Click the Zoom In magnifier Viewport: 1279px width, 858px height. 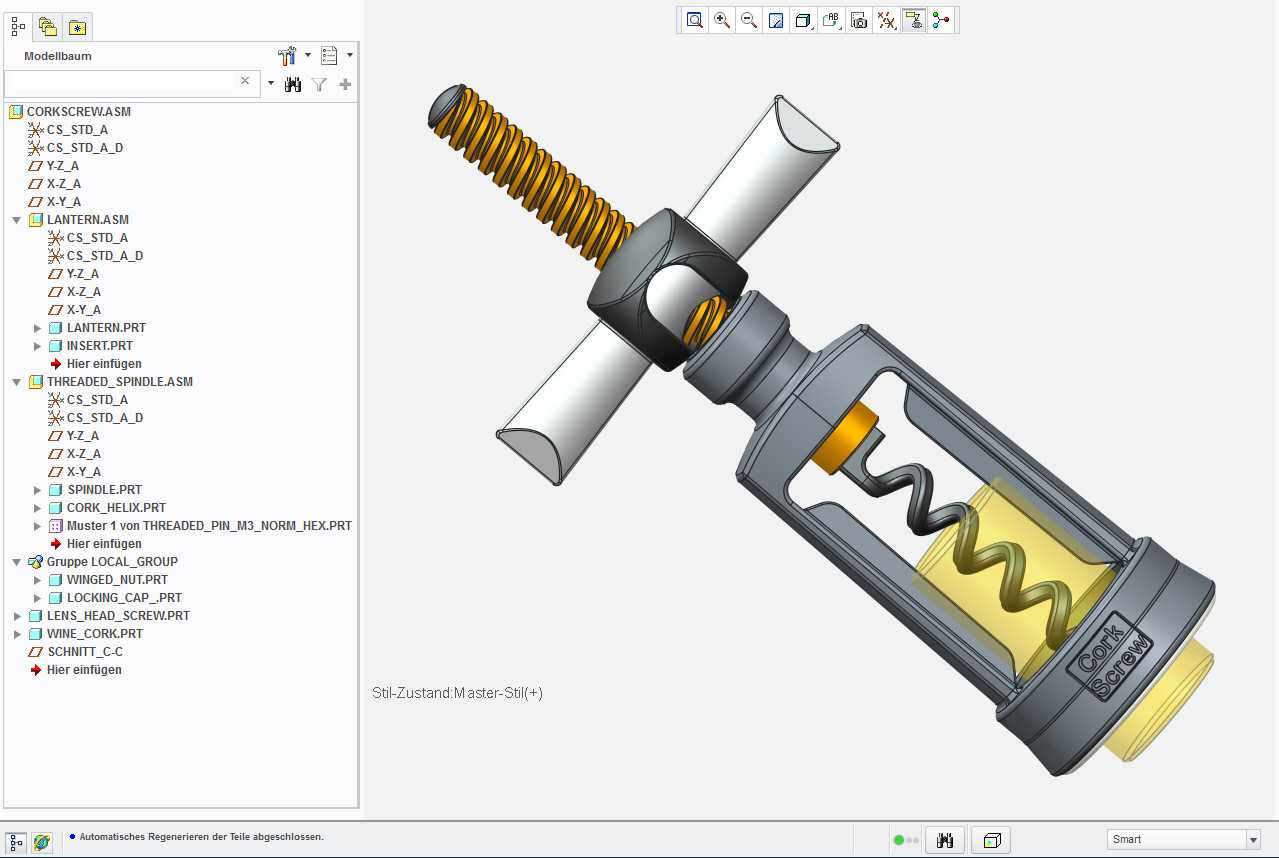coord(722,20)
